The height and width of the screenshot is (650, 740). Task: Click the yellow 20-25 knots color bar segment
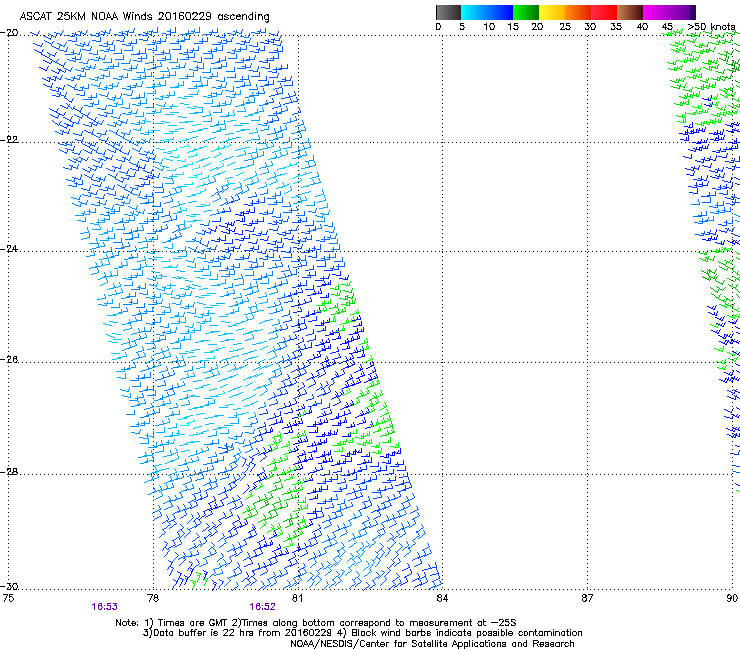tap(552, 12)
